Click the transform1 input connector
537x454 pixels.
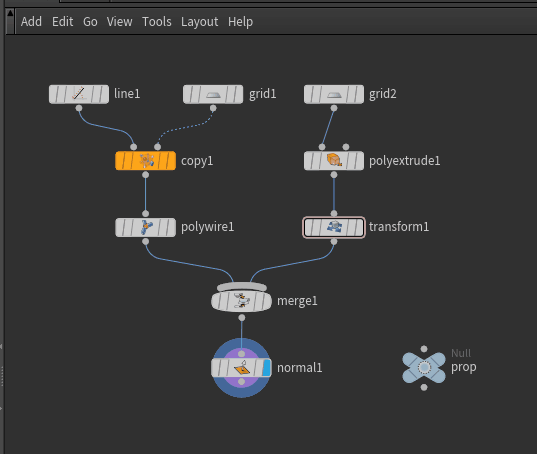click(x=334, y=214)
